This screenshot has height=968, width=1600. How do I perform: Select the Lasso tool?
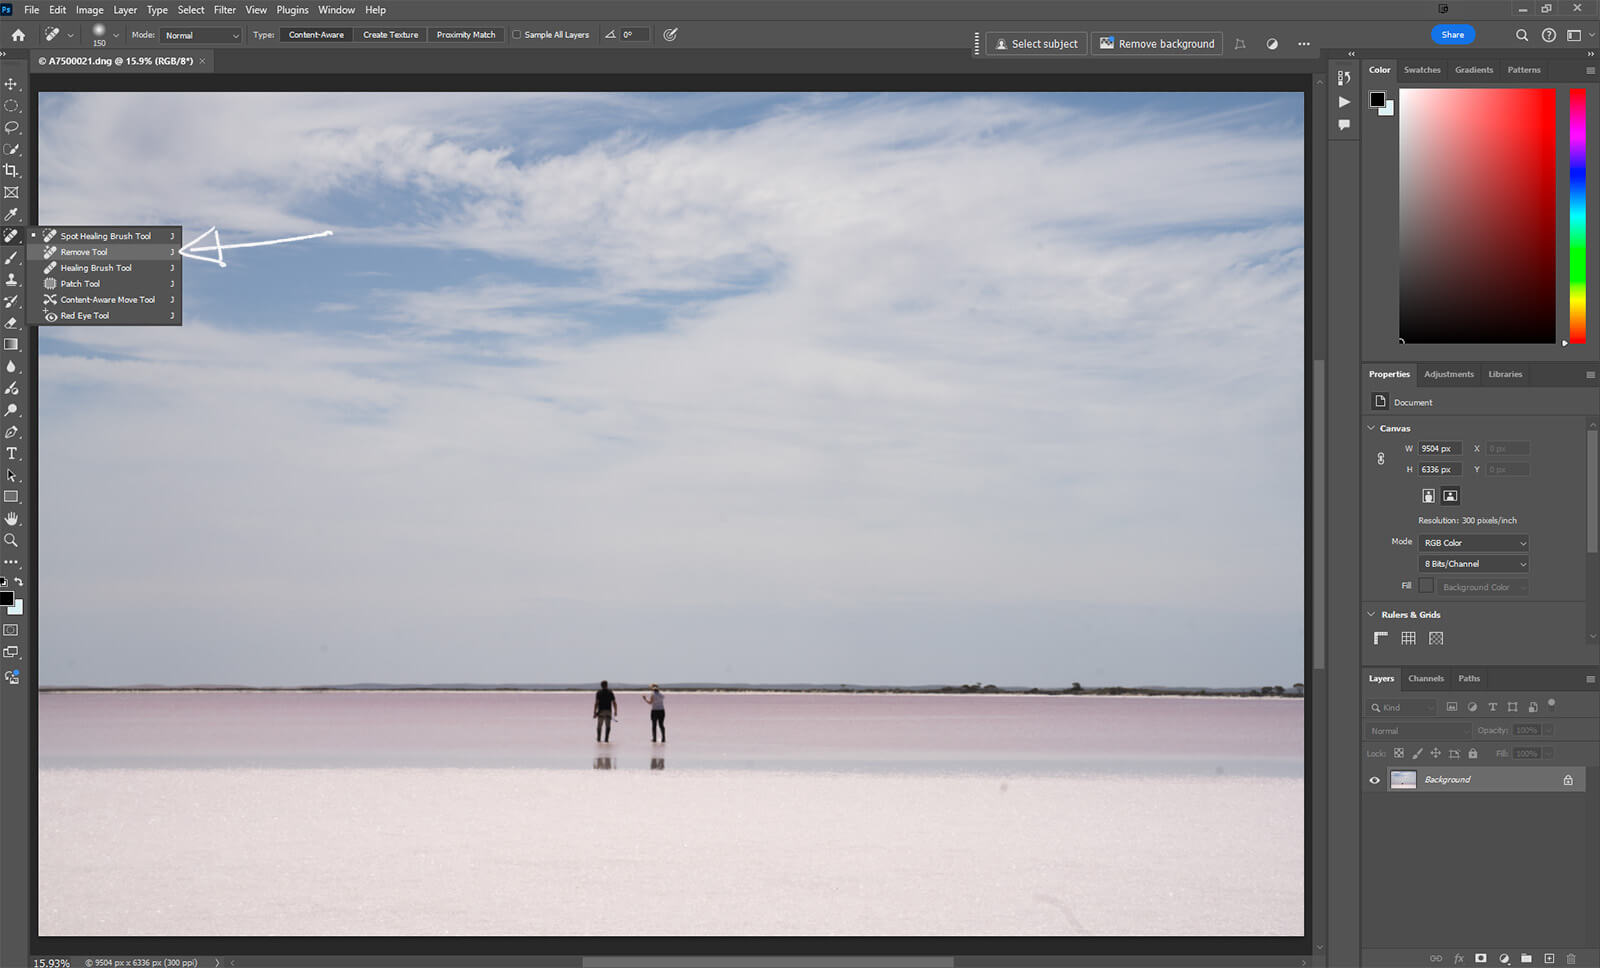pos(11,128)
